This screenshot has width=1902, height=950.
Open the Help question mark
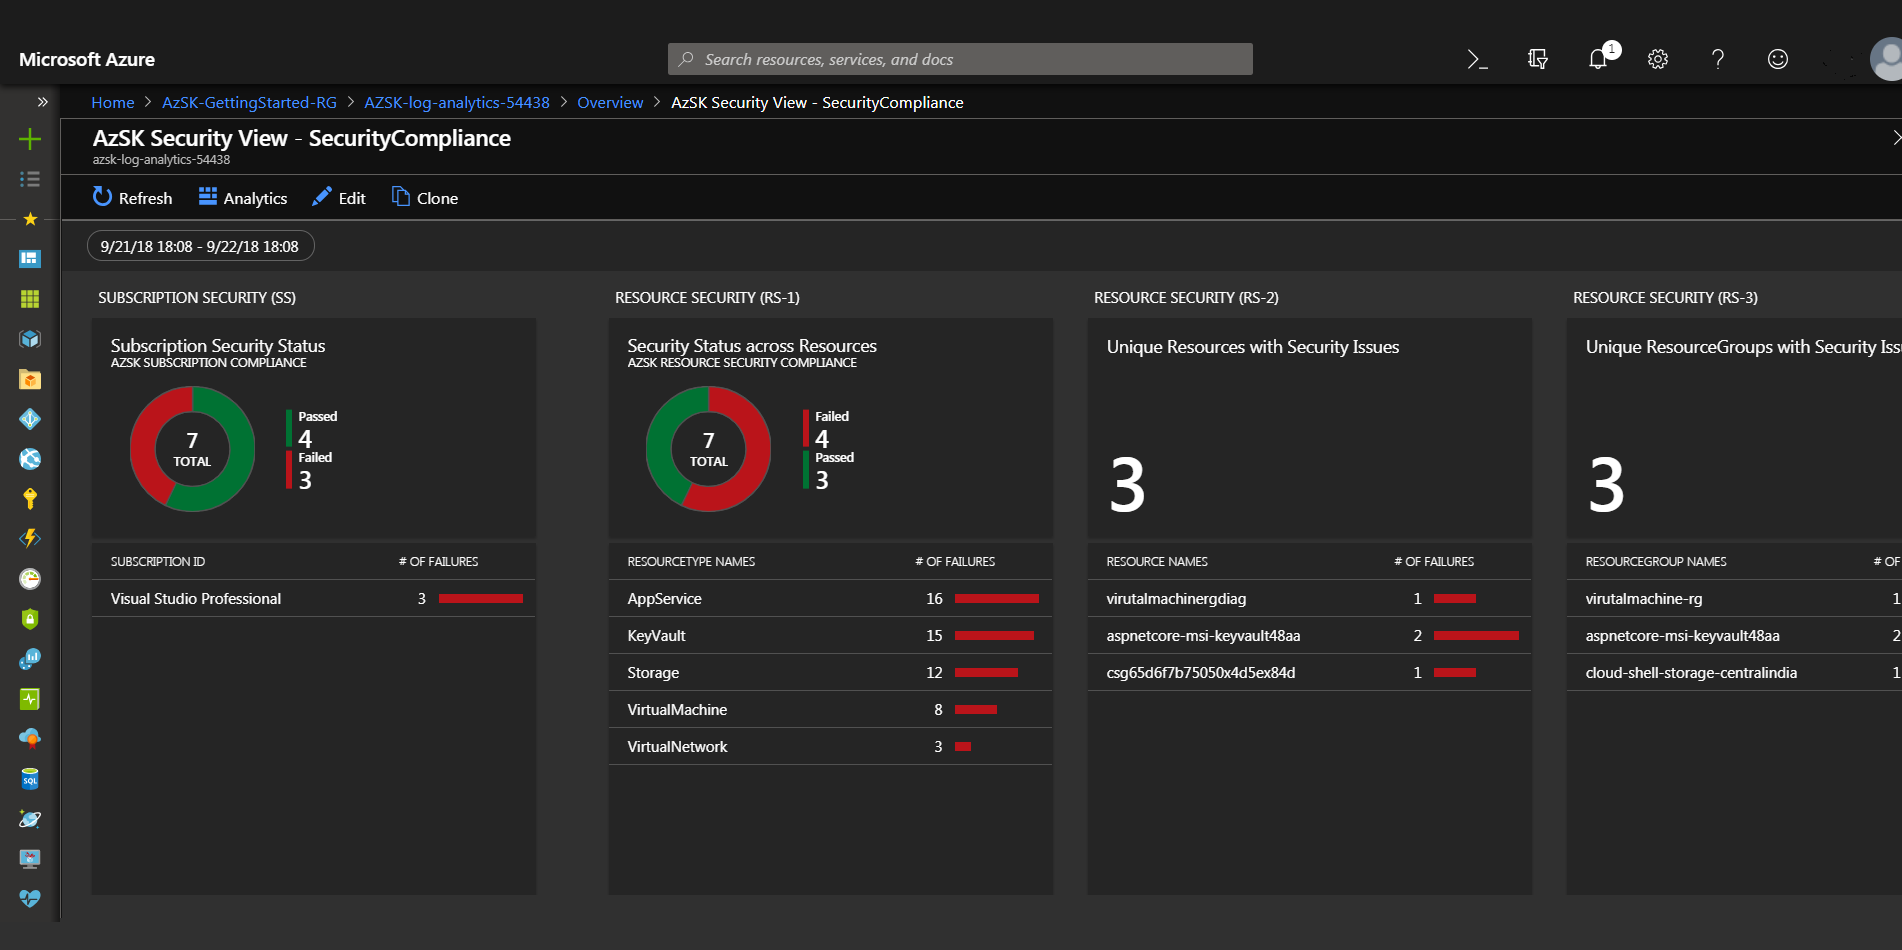pos(1718,59)
